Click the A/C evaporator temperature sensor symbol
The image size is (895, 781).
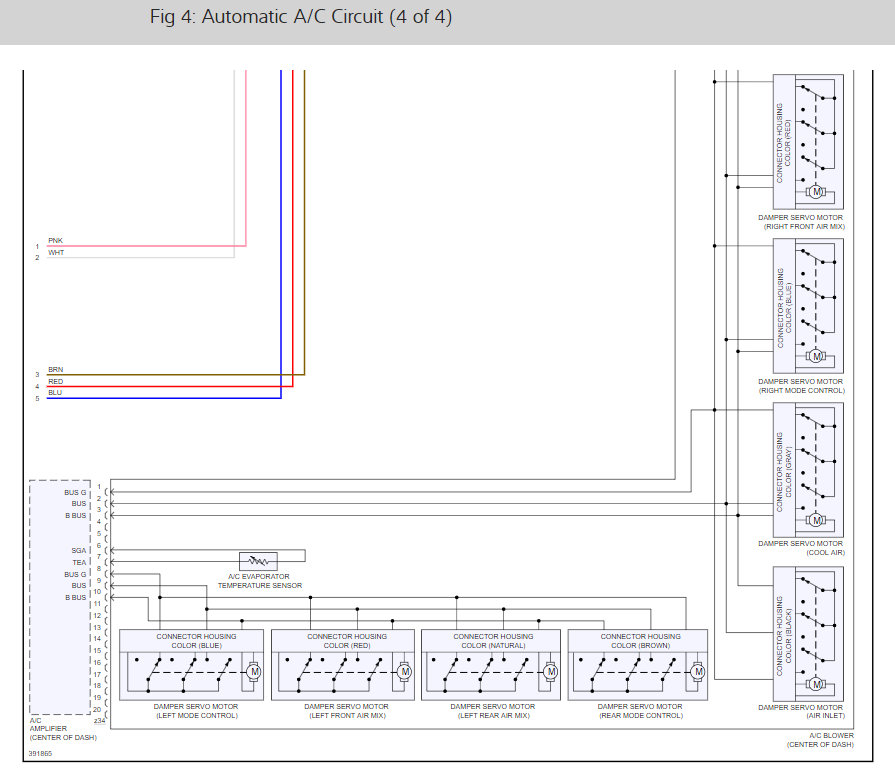point(258,561)
